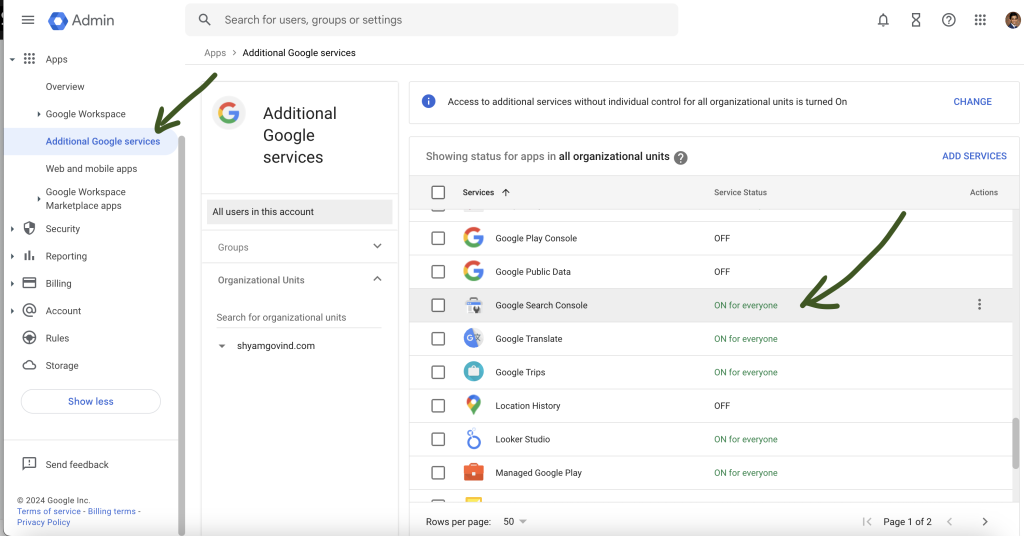Image resolution: width=1024 pixels, height=536 pixels.
Task: Click the Apps grid icon in sidebar
Action: 29,59
